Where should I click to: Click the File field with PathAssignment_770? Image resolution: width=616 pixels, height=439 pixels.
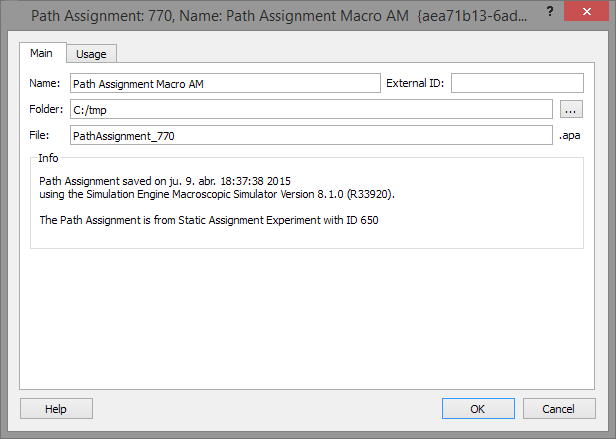pos(310,135)
